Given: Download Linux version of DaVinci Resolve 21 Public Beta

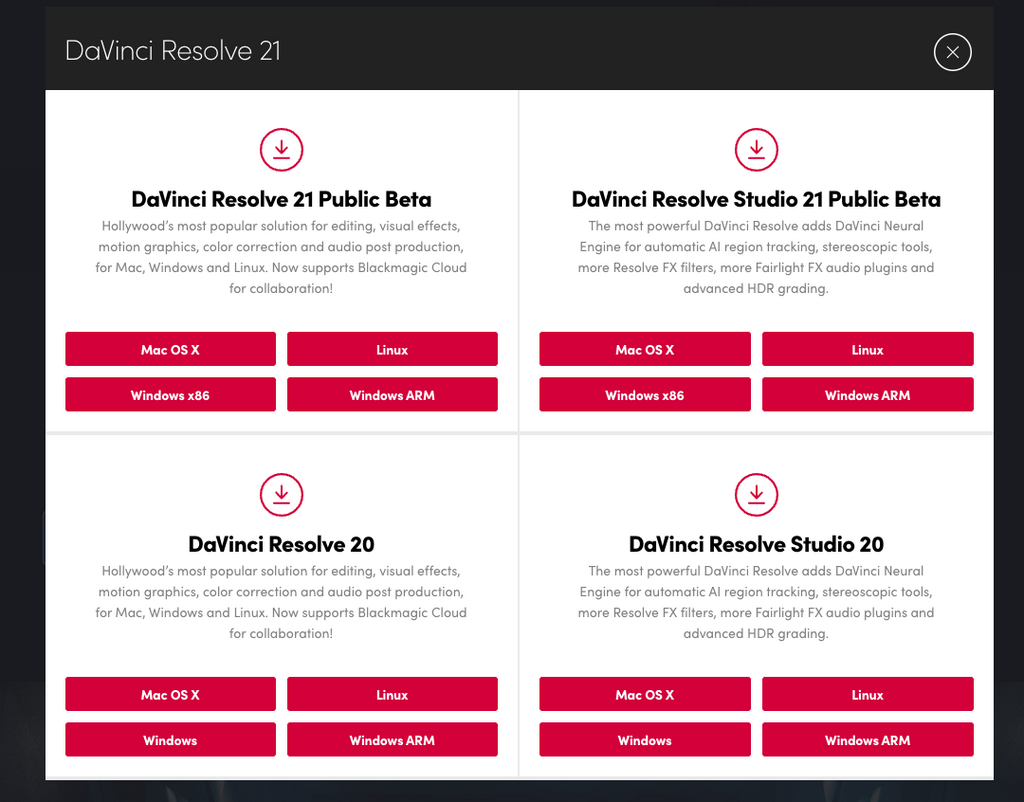Looking at the screenshot, I should point(392,349).
